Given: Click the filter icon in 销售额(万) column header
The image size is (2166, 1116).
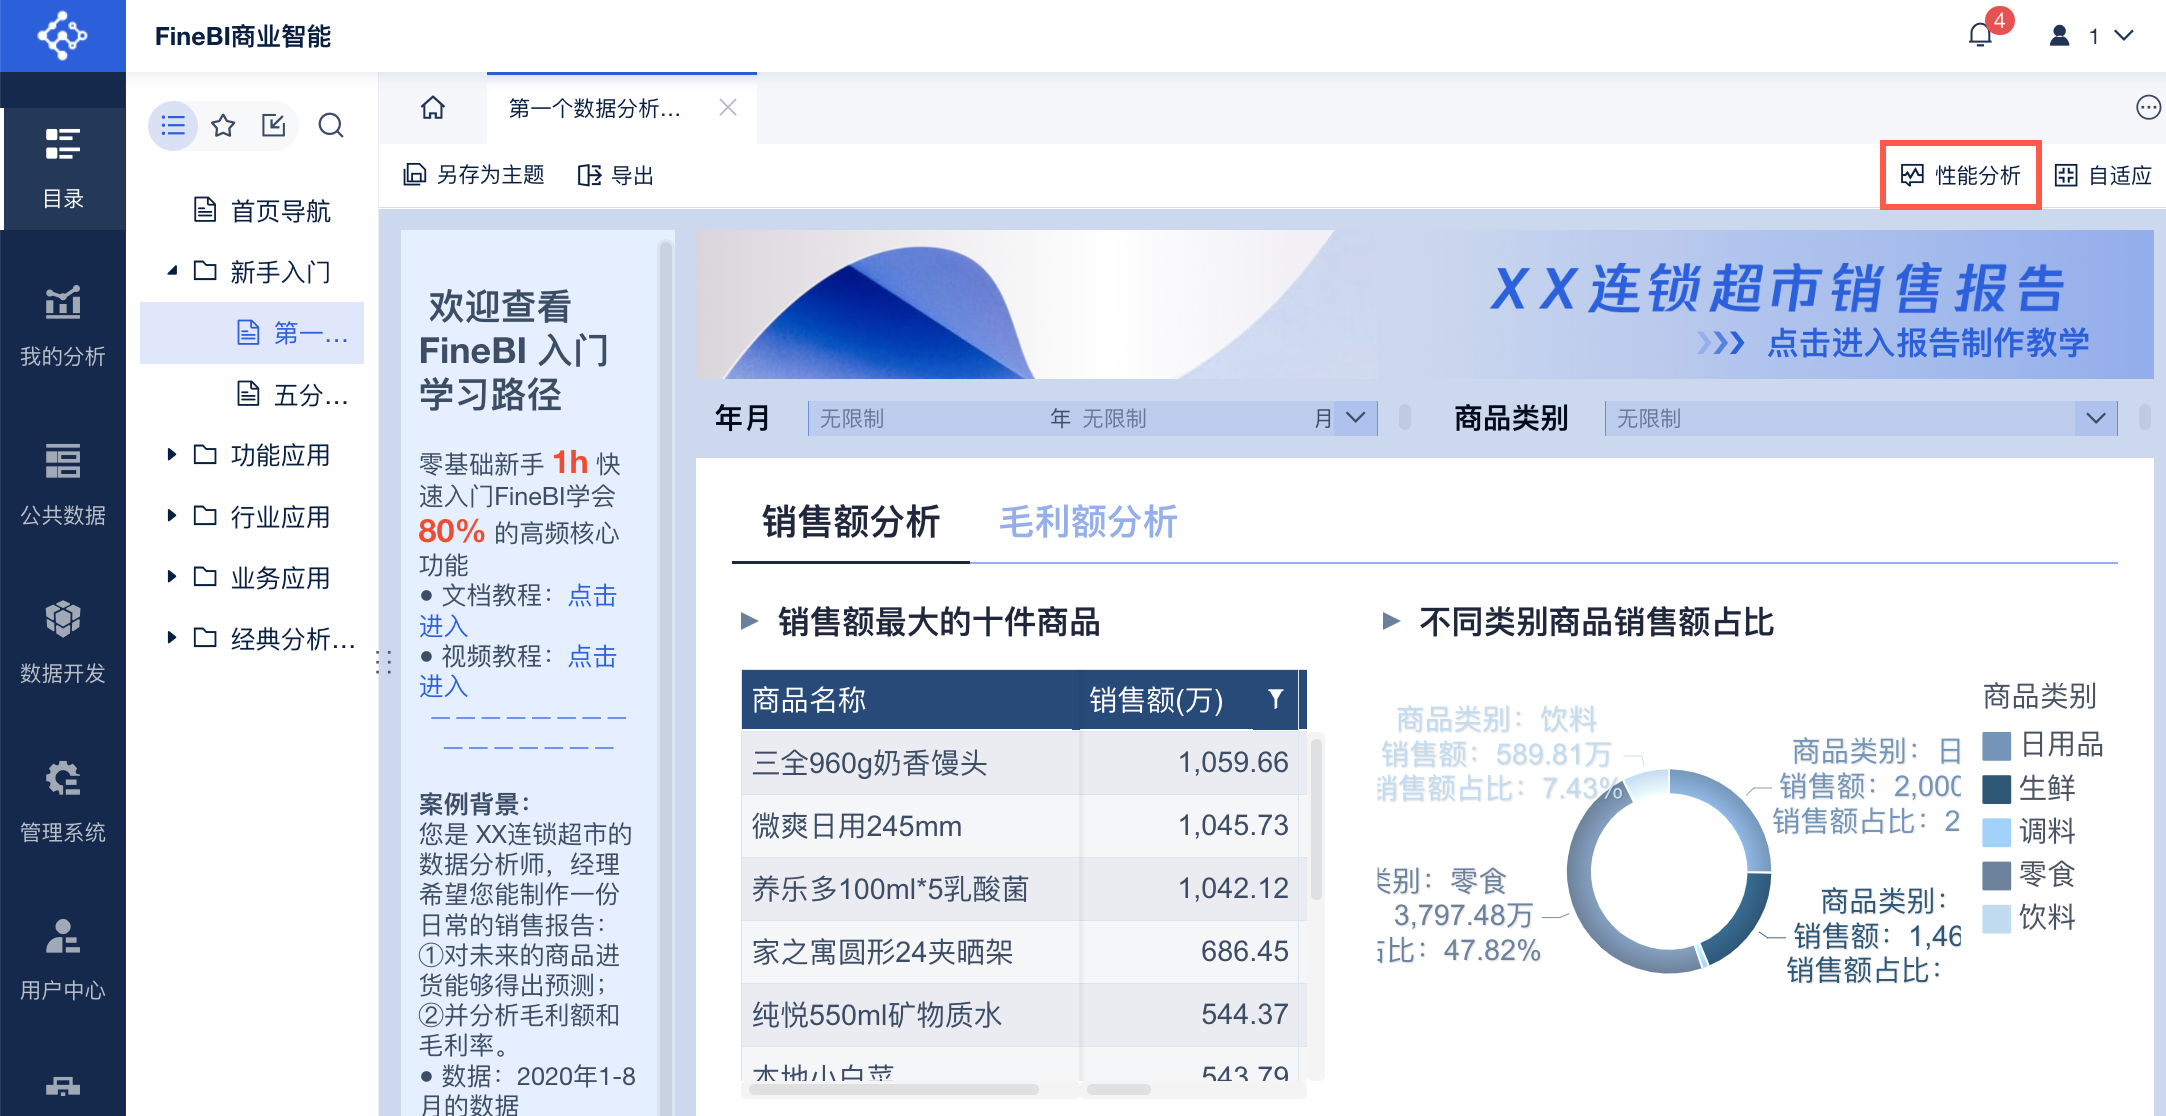Looking at the screenshot, I should tap(1275, 699).
